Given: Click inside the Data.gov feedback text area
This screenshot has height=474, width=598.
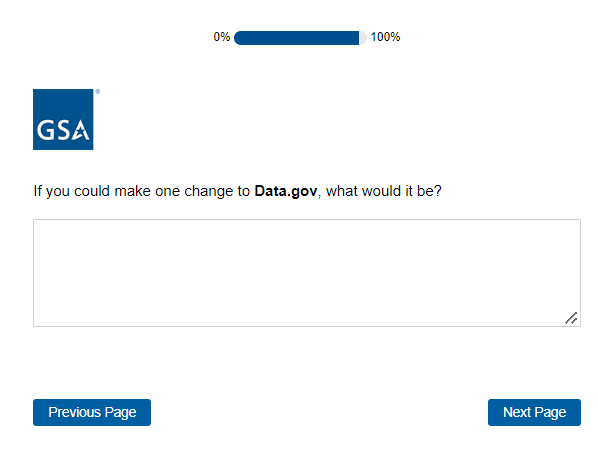Looking at the screenshot, I should (307, 273).
